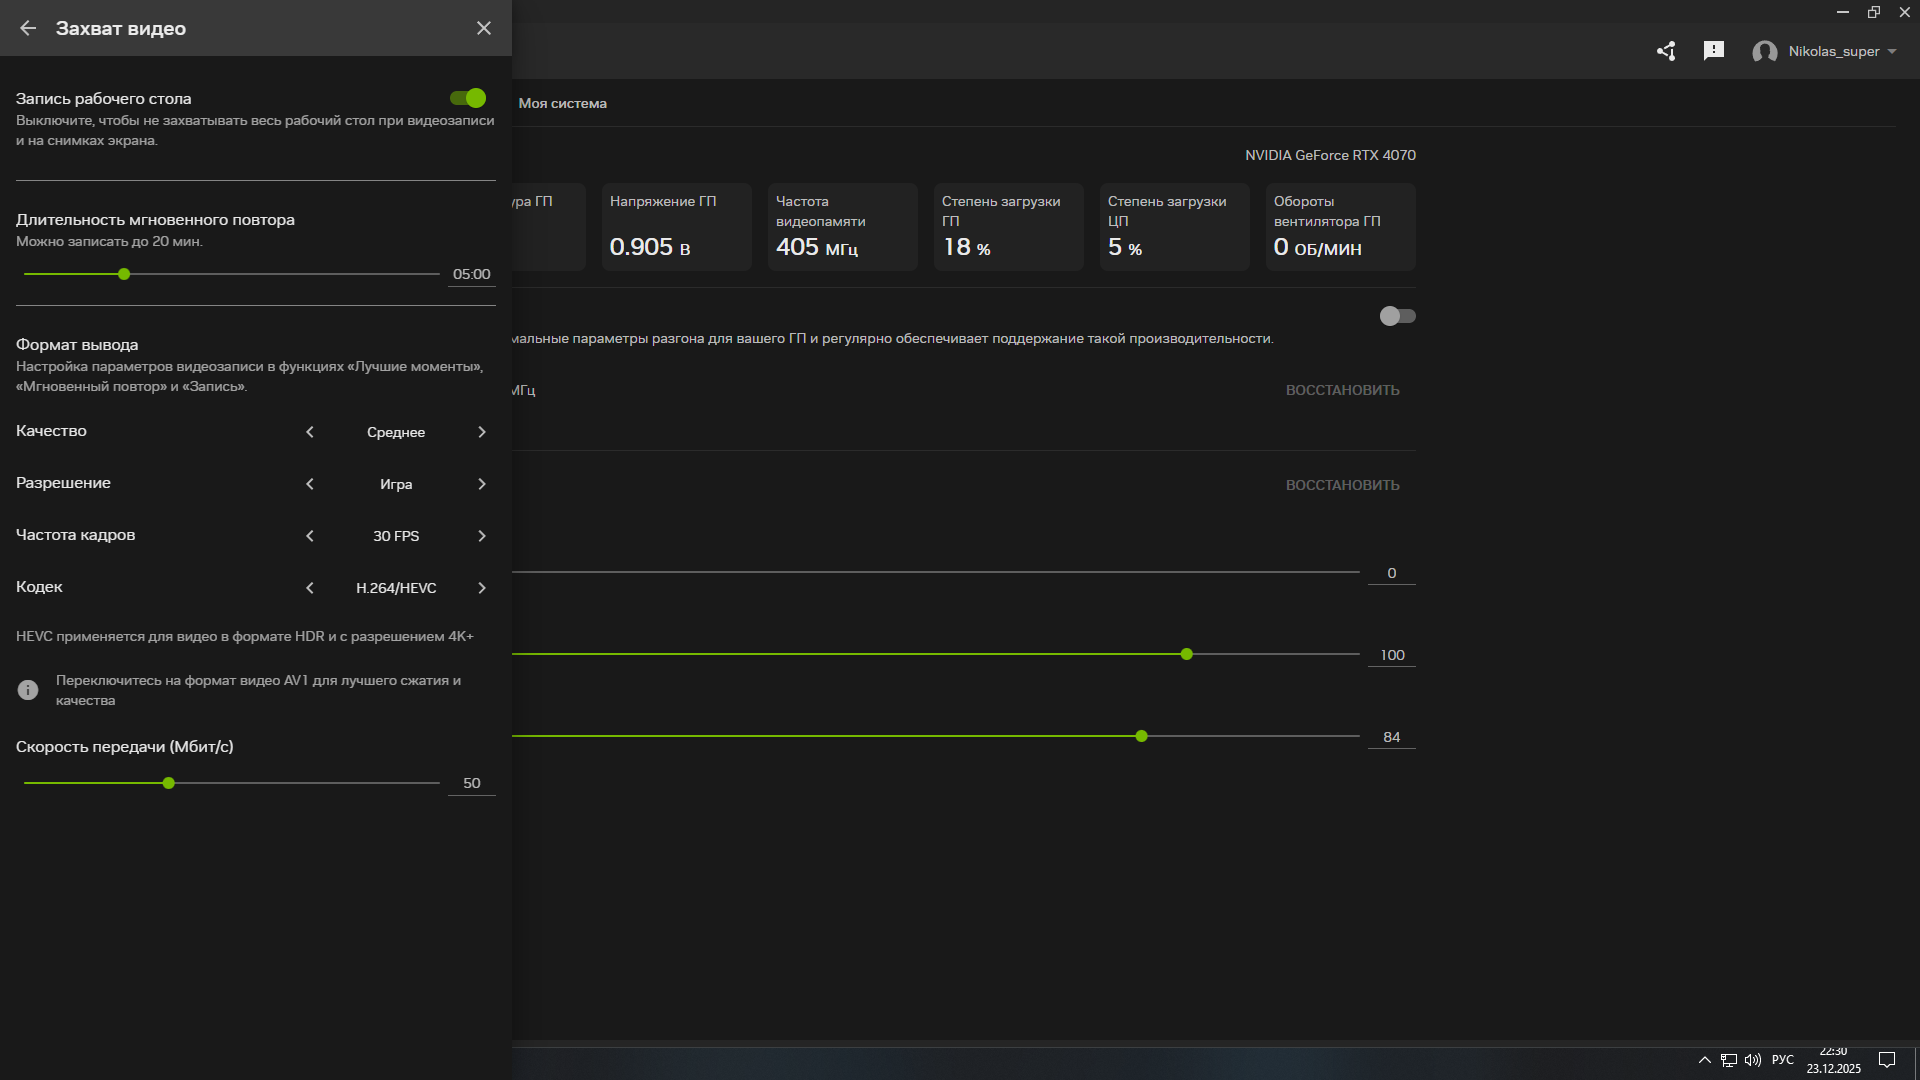Image resolution: width=1920 pixels, height=1080 pixels.
Task: Open the share icon in the top bar
Action: [x=1666, y=51]
